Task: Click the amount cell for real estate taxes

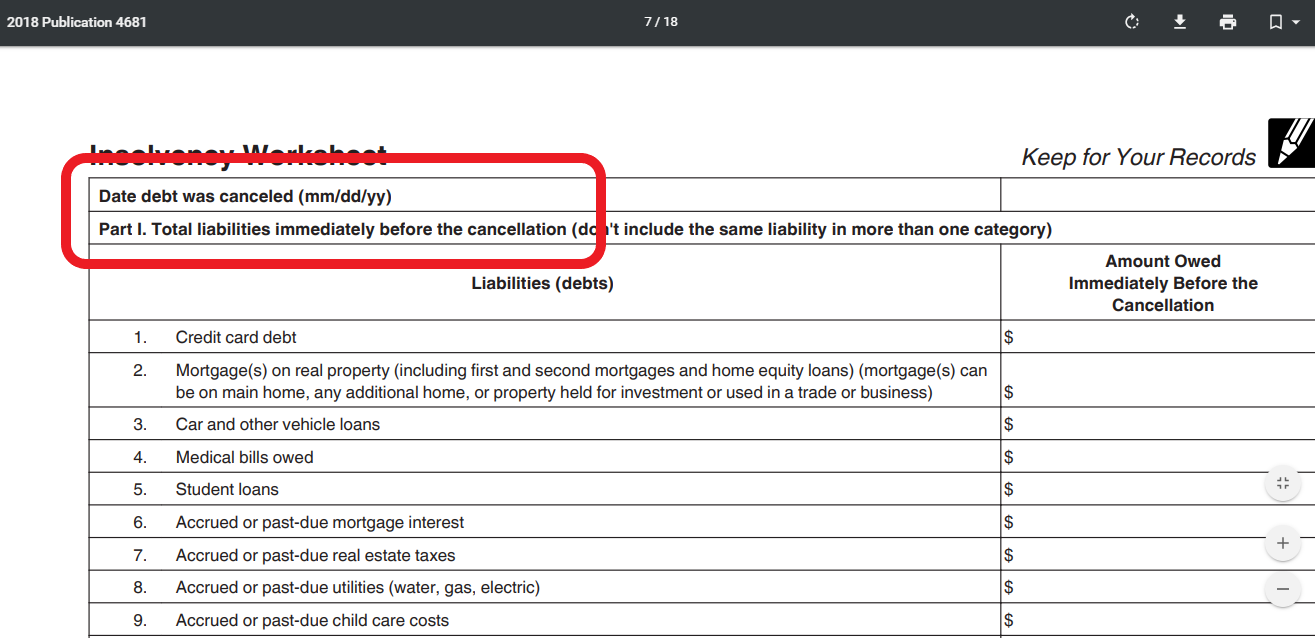Action: (x=1158, y=555)
